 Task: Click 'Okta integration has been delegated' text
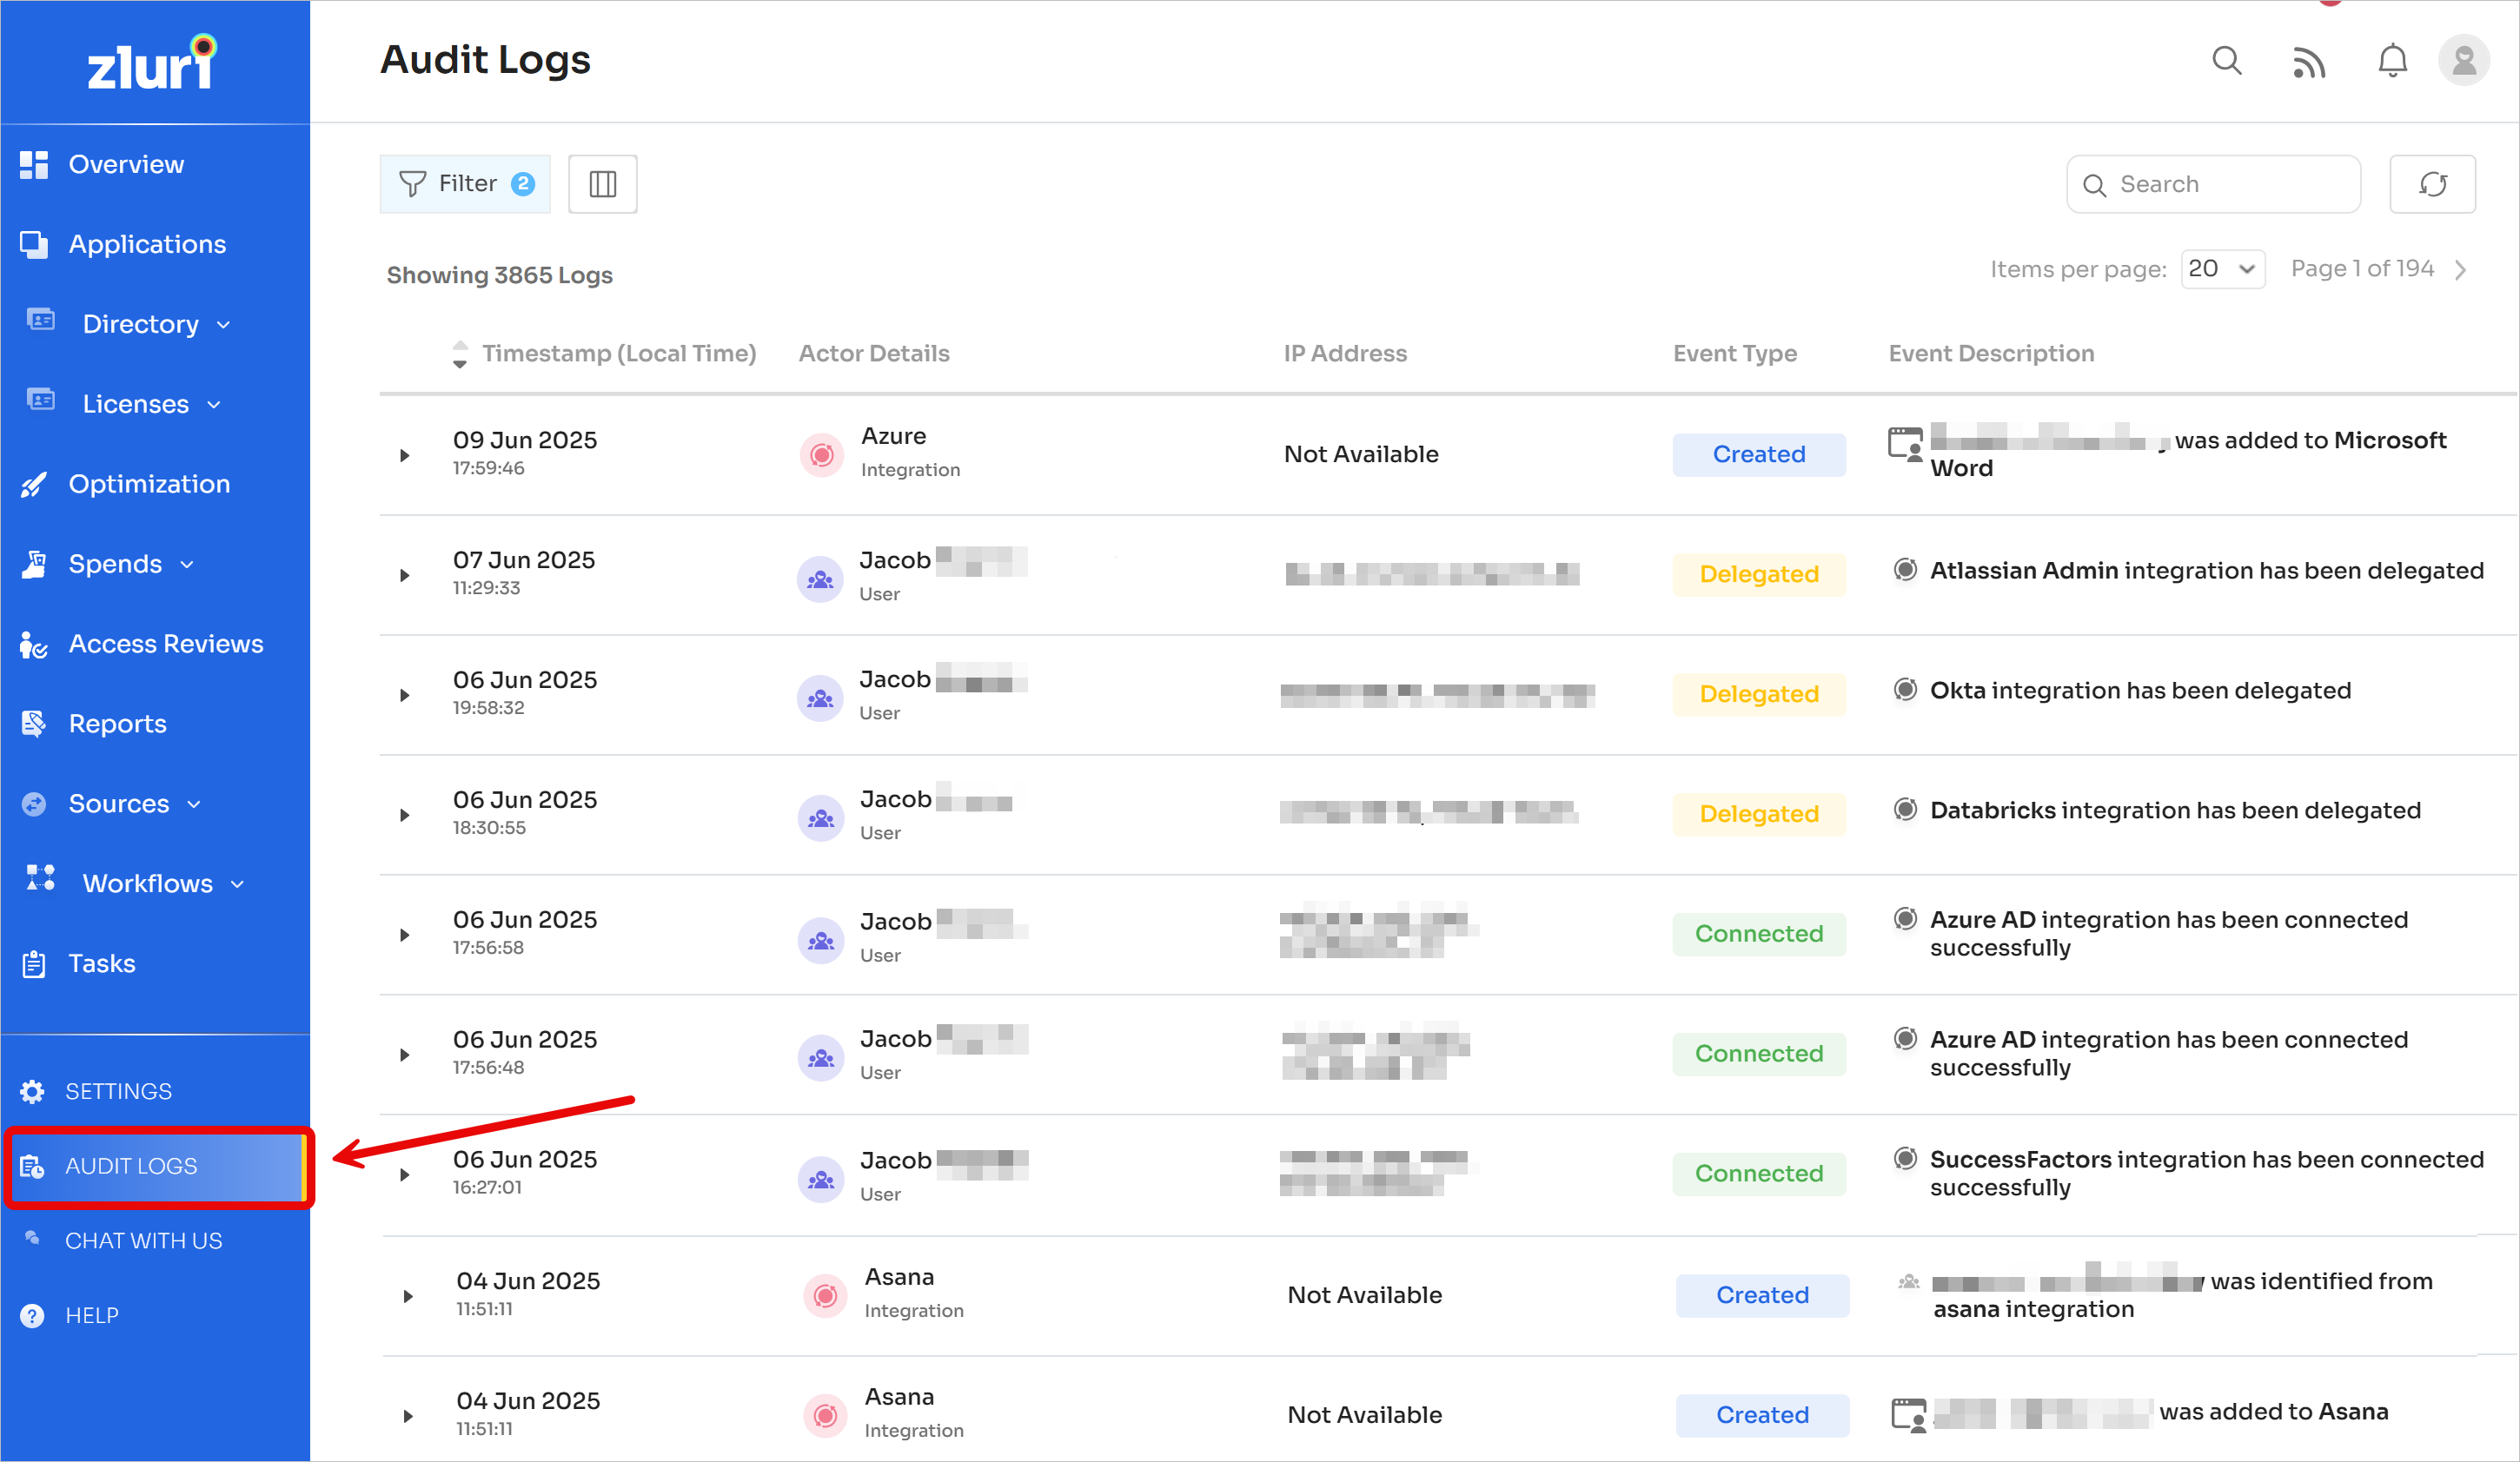tap(2140, 690)
